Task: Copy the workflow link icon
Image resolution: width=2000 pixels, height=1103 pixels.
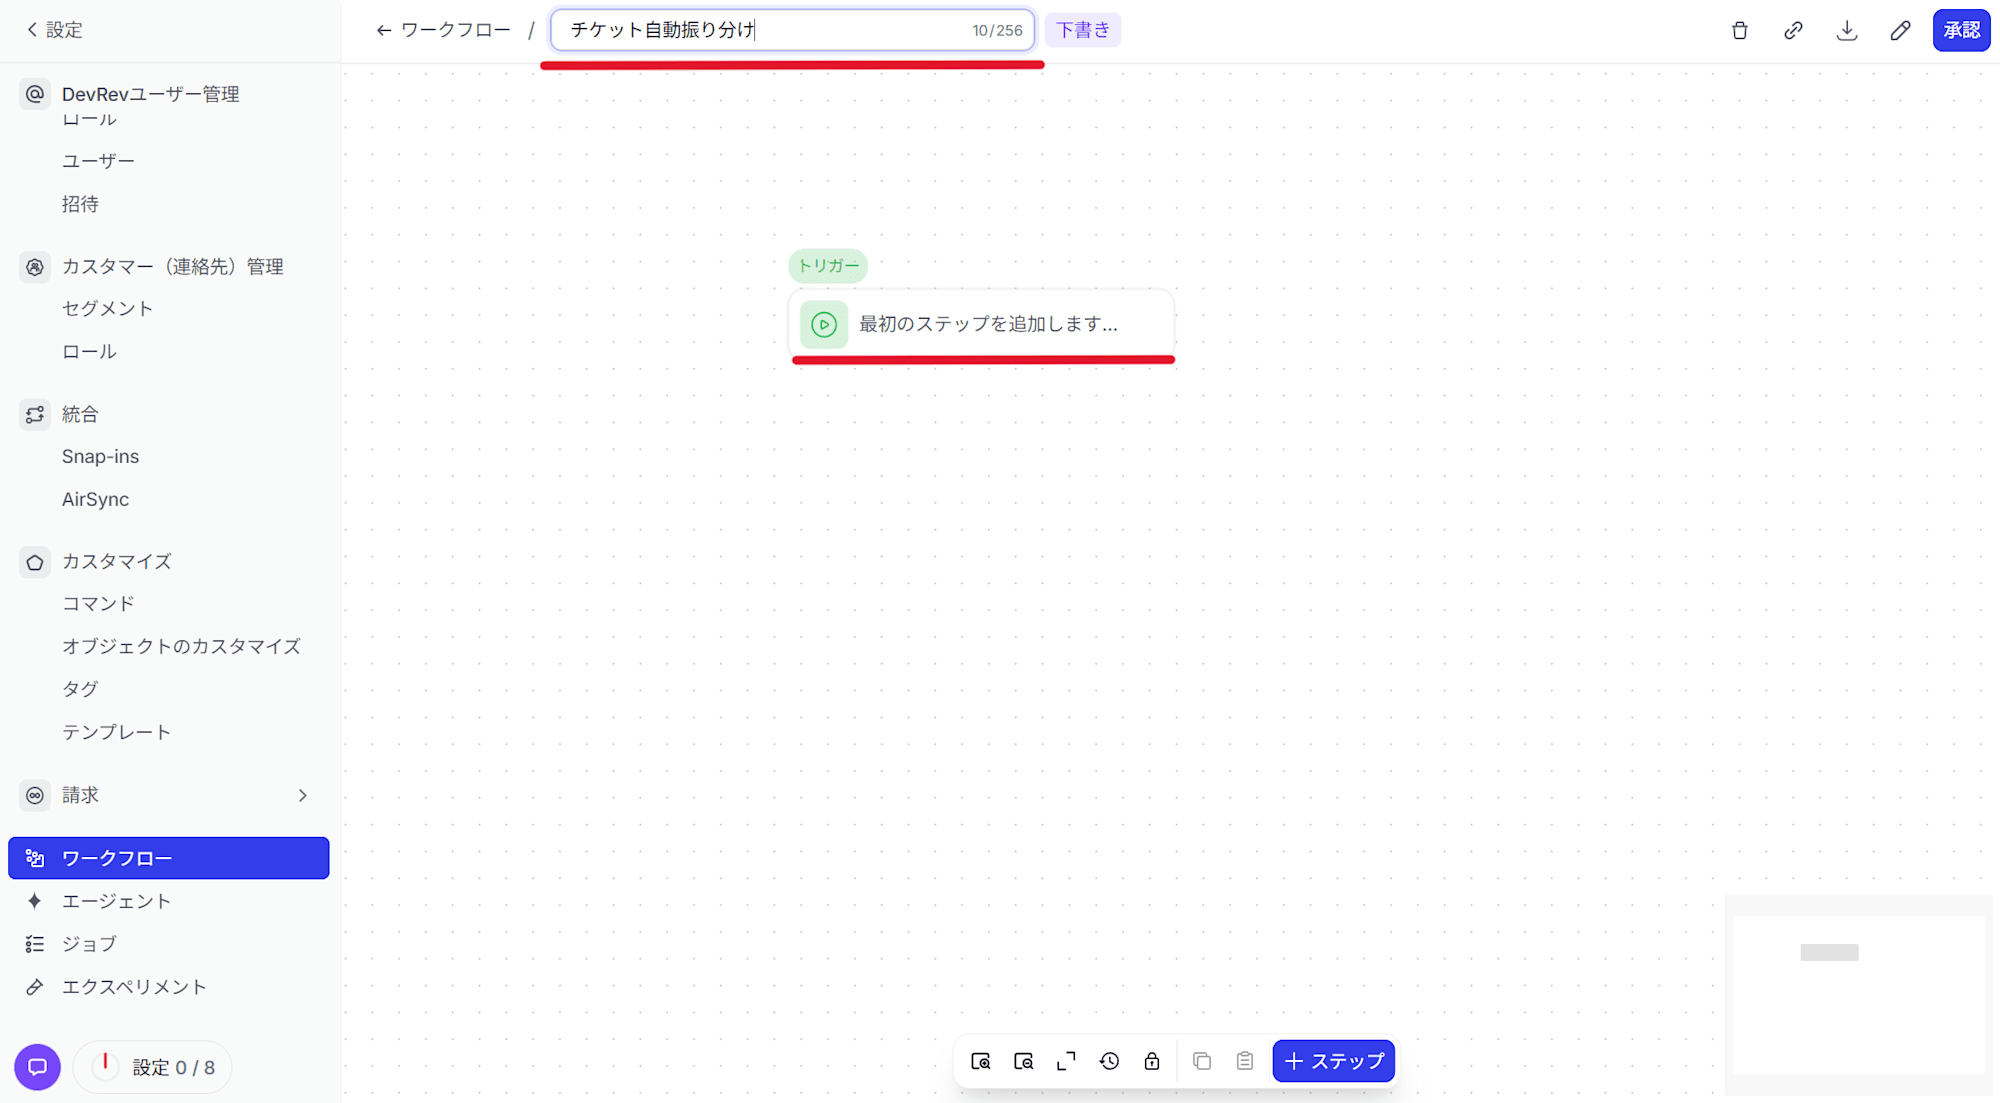Action: point(1793,30)
